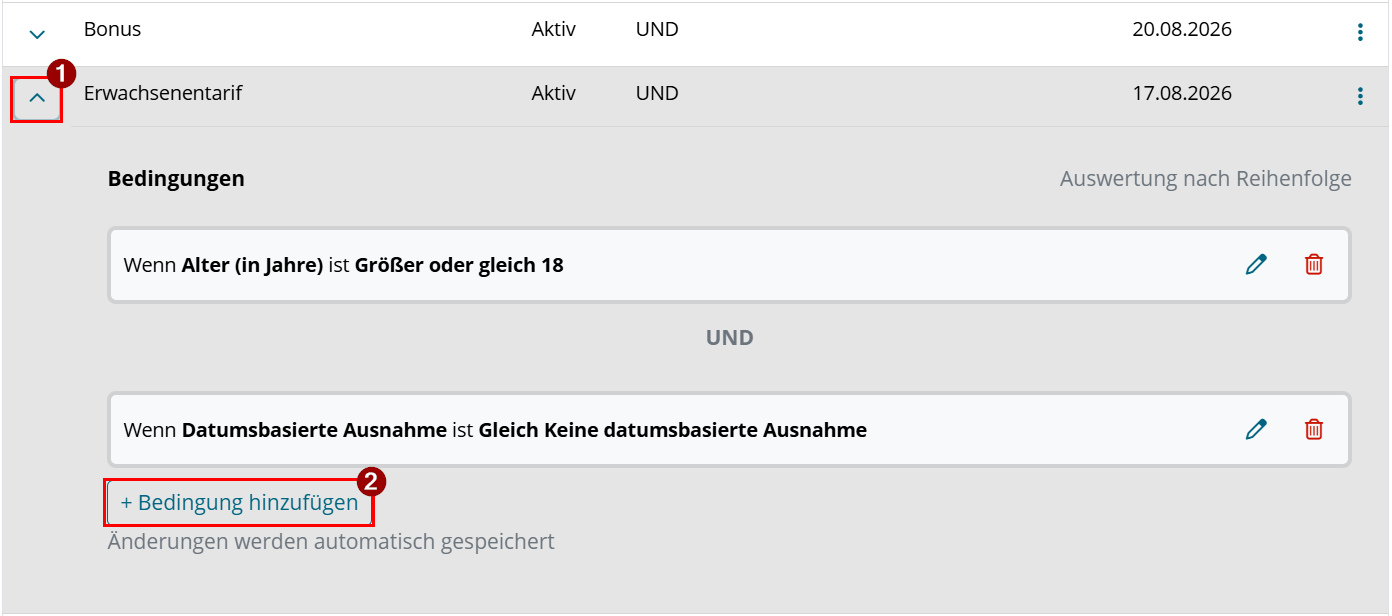Click the Bedingungen section heading

(x=176, y=179)
